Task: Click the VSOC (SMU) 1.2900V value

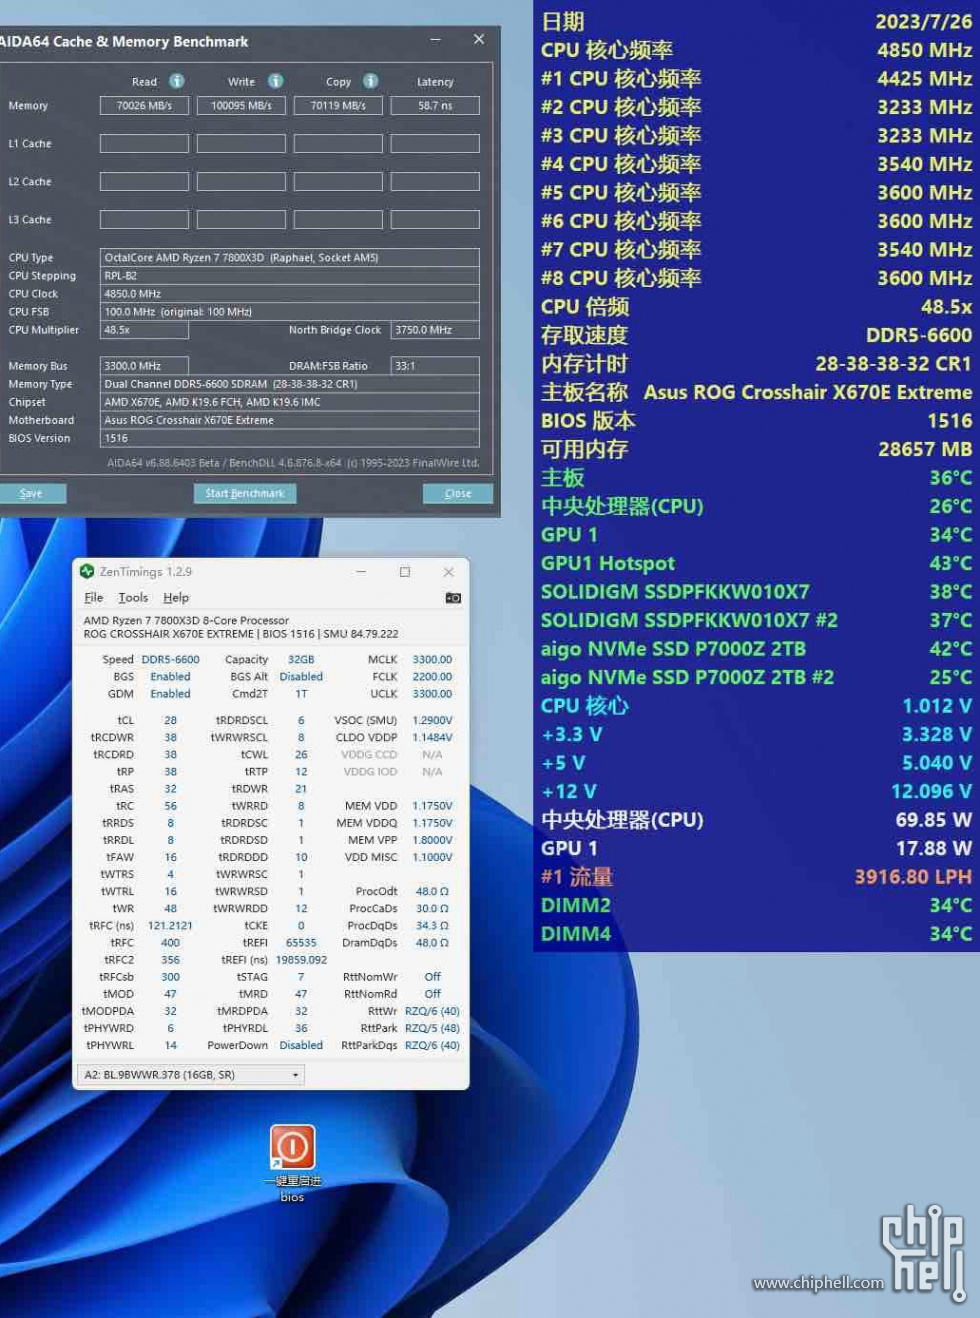Action: tap(432, 720)
